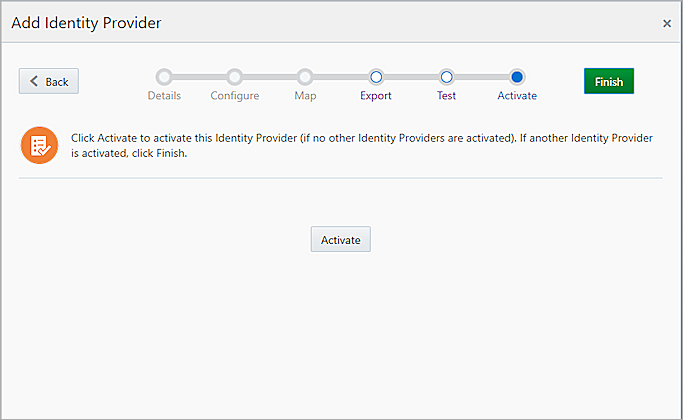Go back with the Back button
683x420 pixels.
(49, 81)
